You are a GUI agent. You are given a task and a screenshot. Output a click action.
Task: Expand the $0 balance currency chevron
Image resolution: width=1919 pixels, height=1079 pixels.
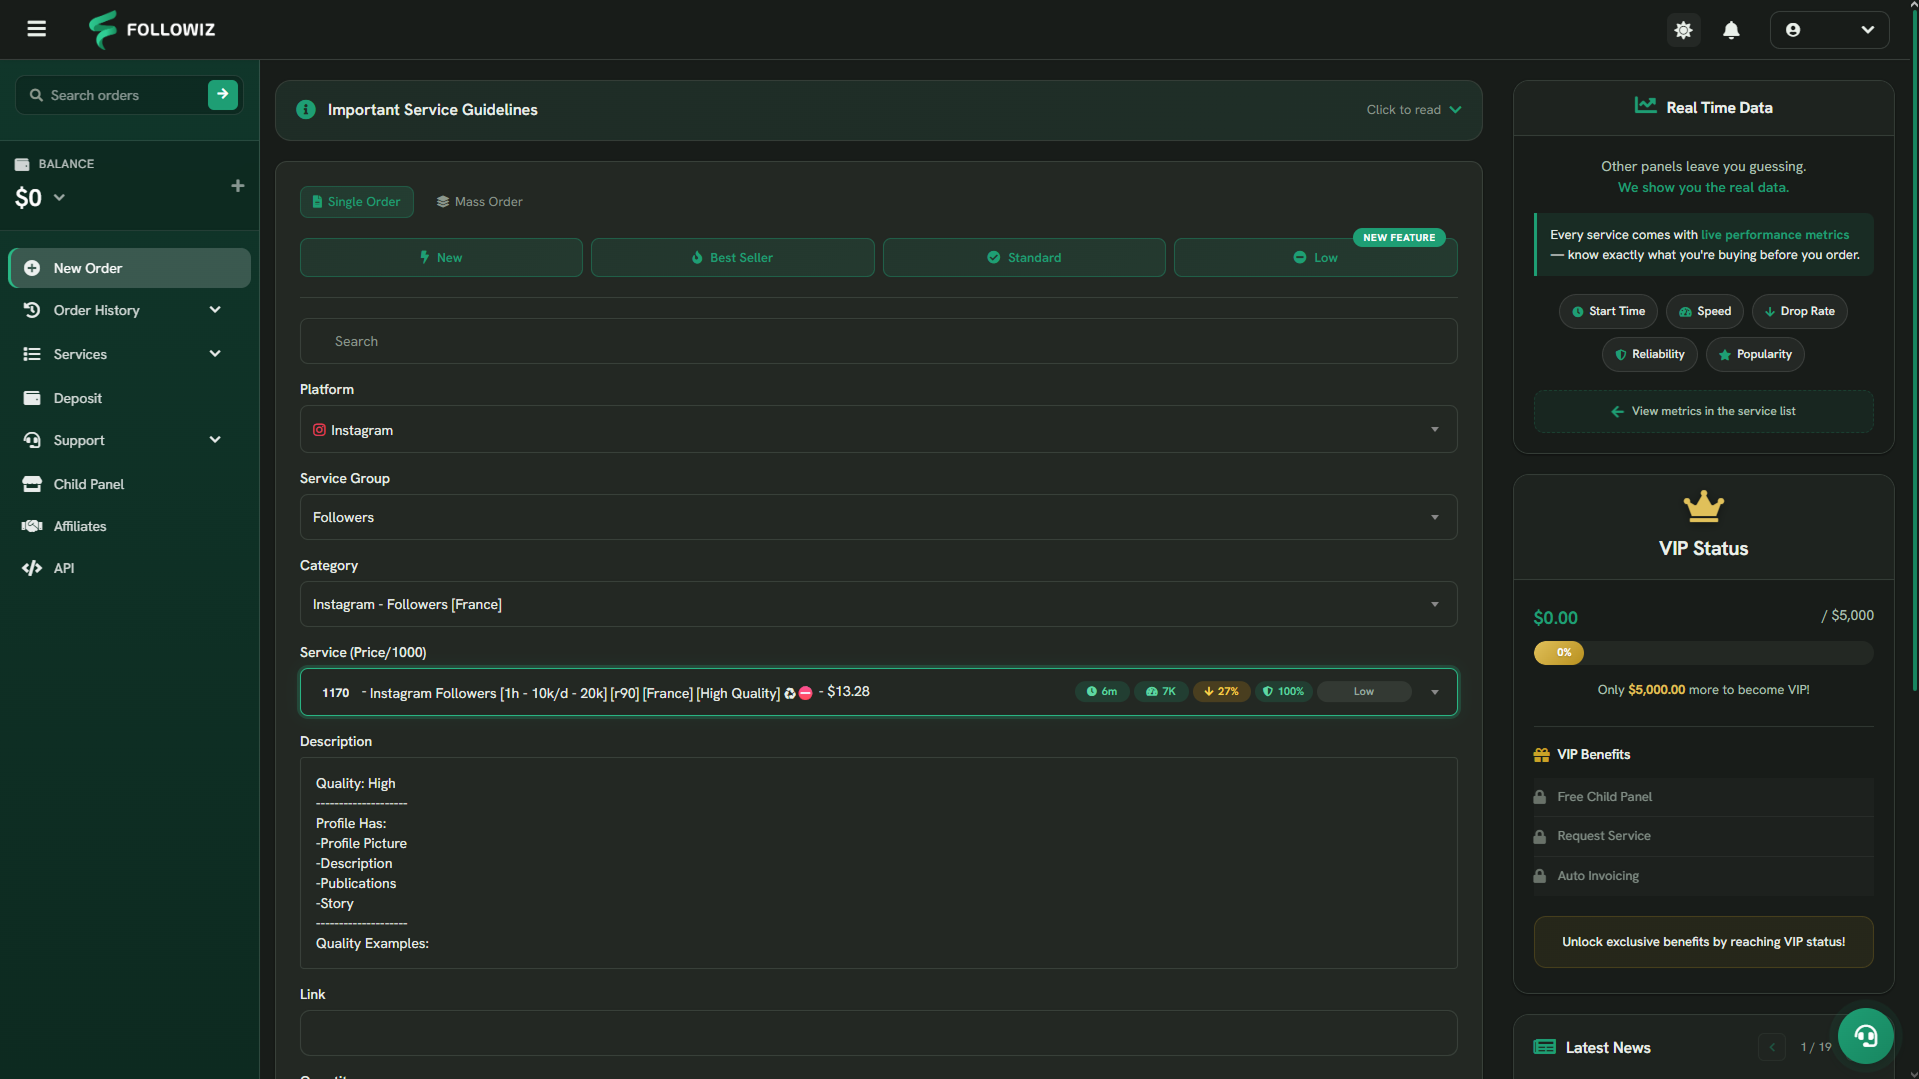pos(59,197)
